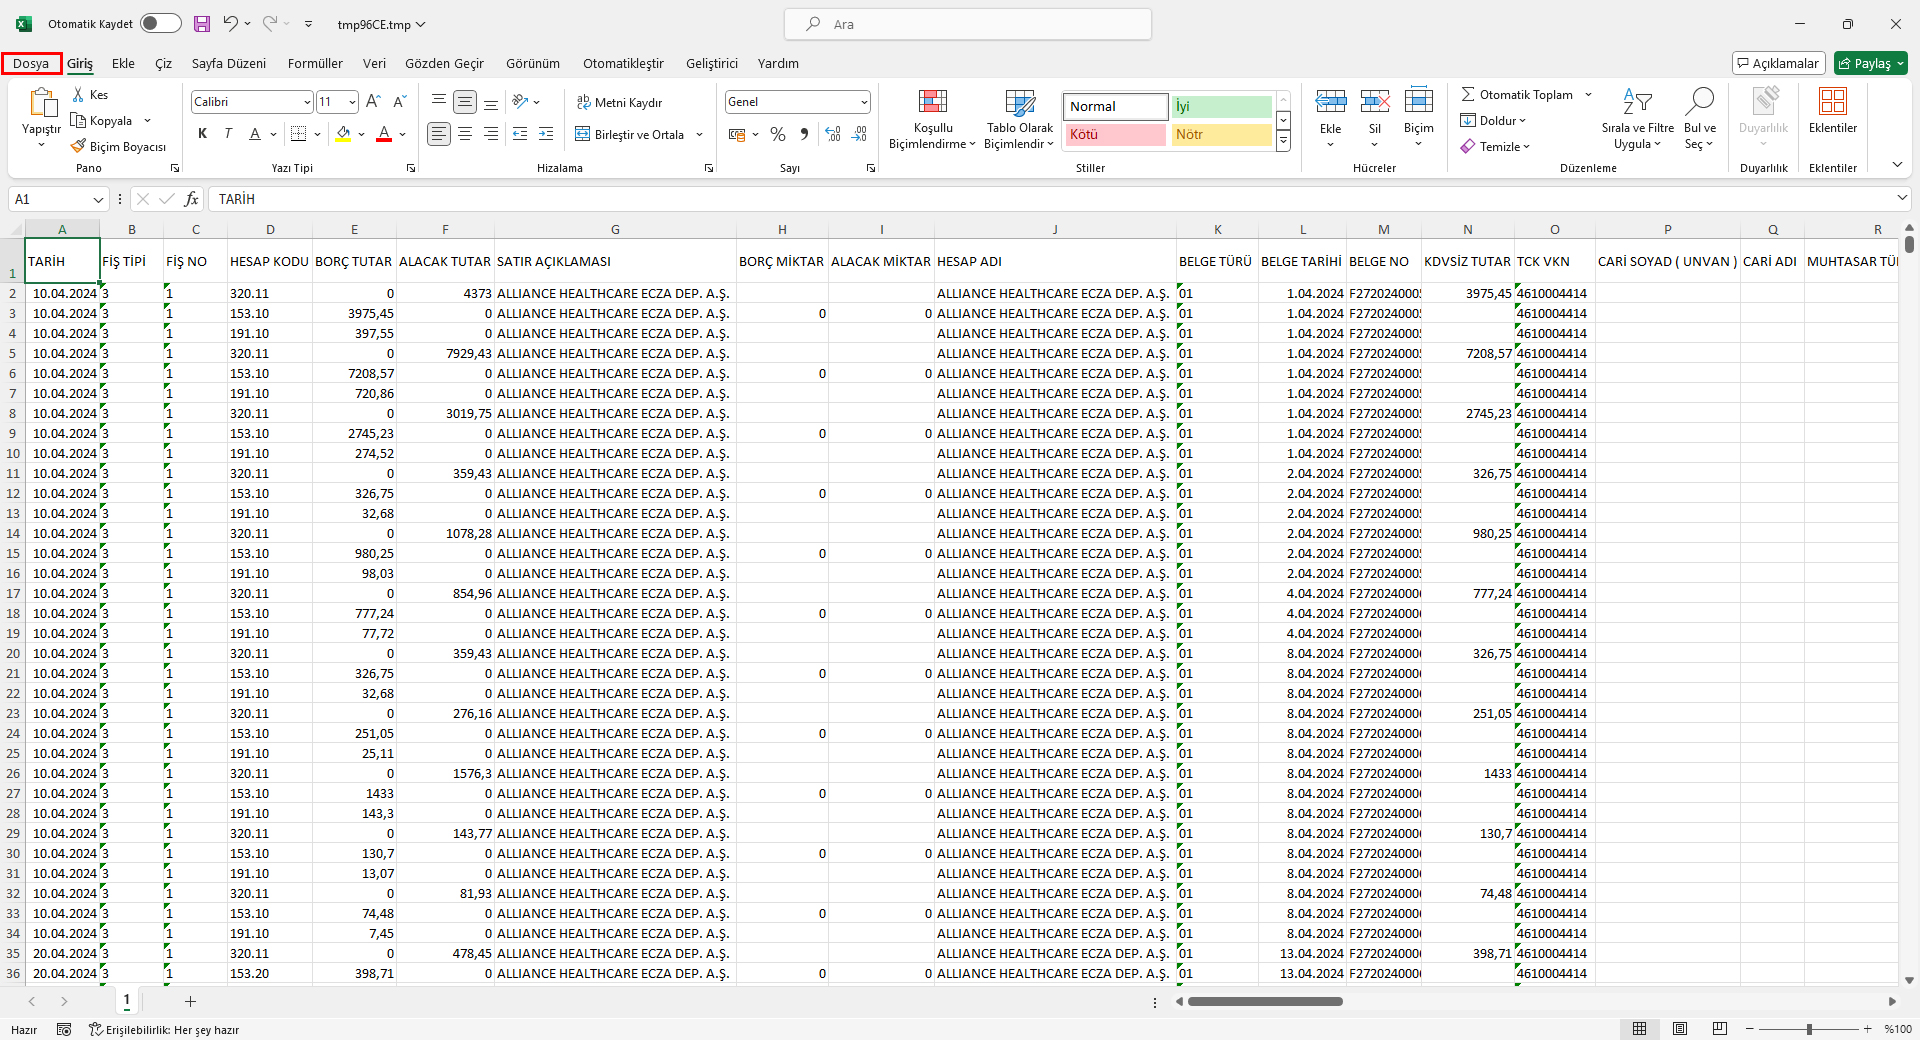Switch to Page Break Preview in status bar
Screen dimensions: 1920x1040
(x=1720, y=1028)
